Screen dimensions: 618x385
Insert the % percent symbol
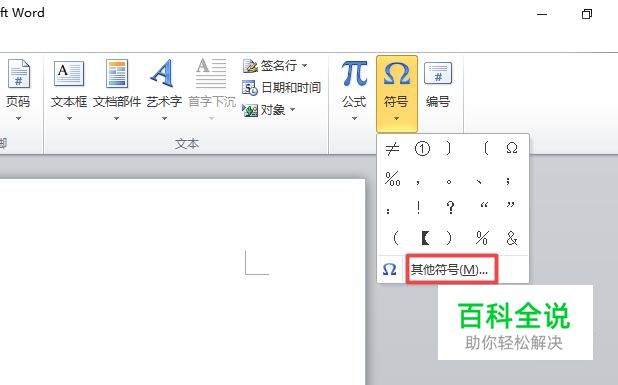(482, 238)
